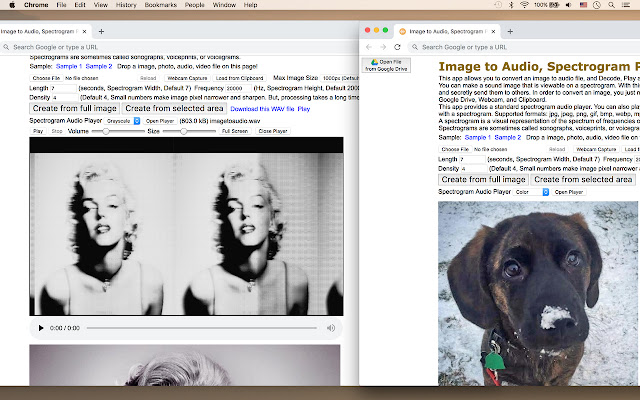The width and height of the screenshot is (640, 400).
Task: Click the blue Play link beside Download
Action: [x=304, y=109]
